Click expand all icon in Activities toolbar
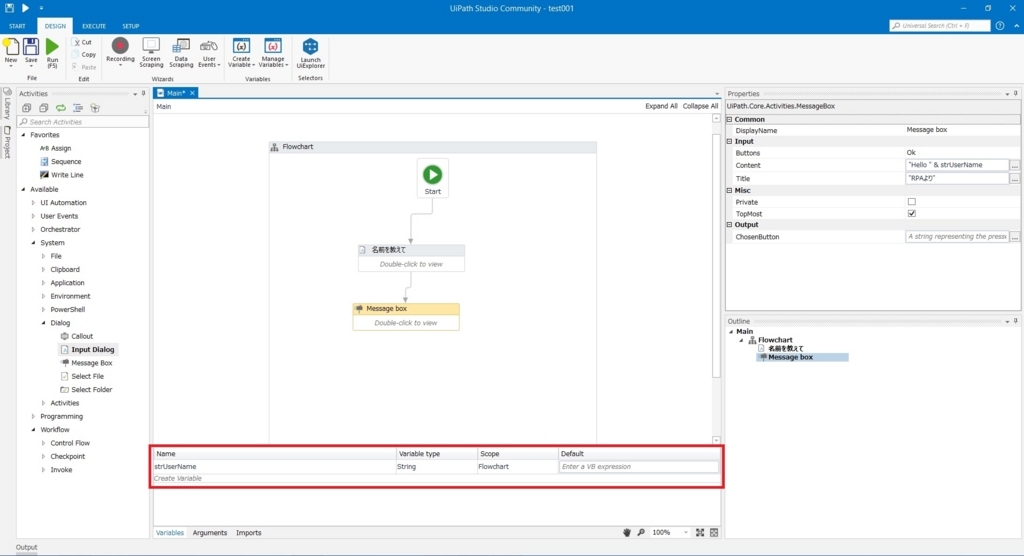The height and width of the screenshot is (556, 1024). tap(27, 108)
